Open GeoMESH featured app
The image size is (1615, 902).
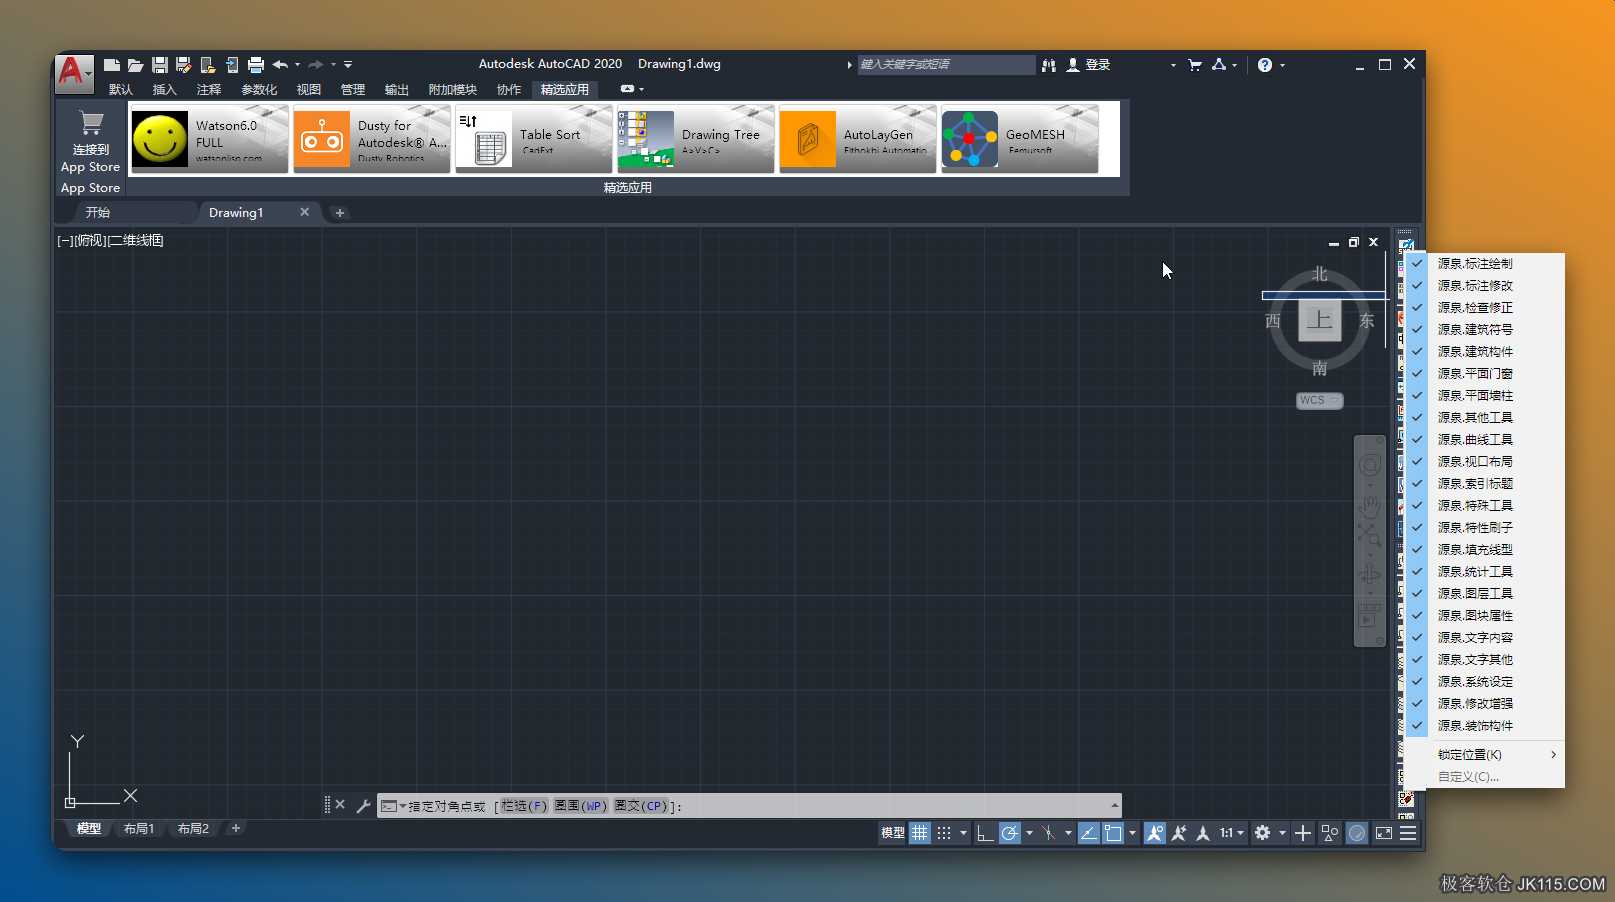tap(1019, 139)
